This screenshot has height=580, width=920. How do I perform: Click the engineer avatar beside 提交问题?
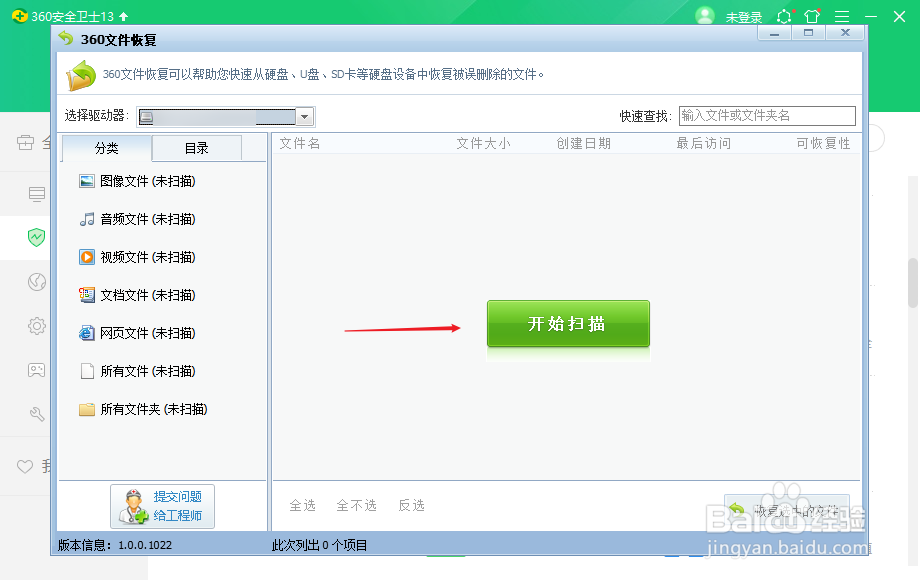tap(131, 506)
